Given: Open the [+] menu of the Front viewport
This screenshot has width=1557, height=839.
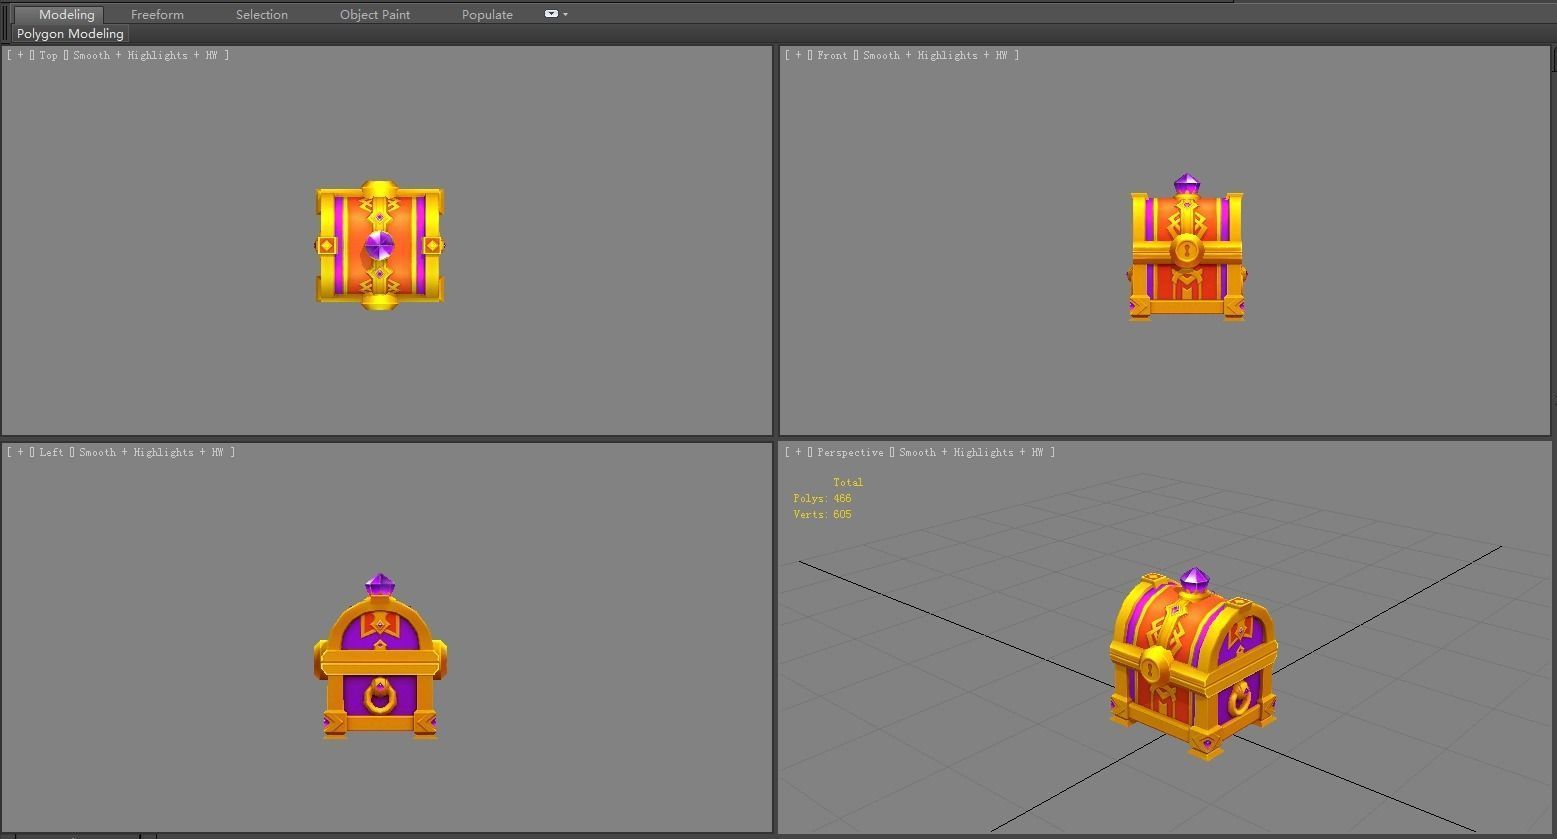Looking at the screenshot, I should [x=798, y=55].
